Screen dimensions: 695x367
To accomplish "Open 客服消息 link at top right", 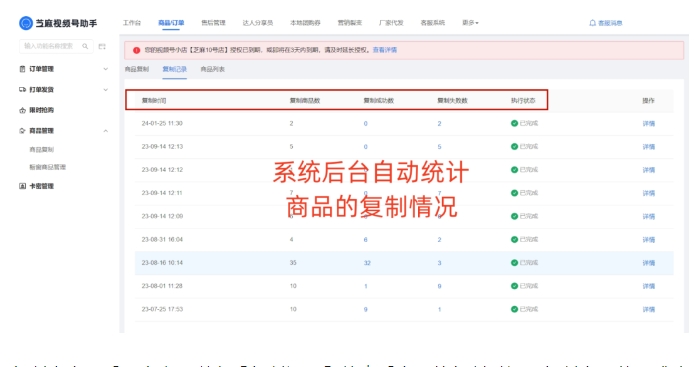I will click(610, 23).
